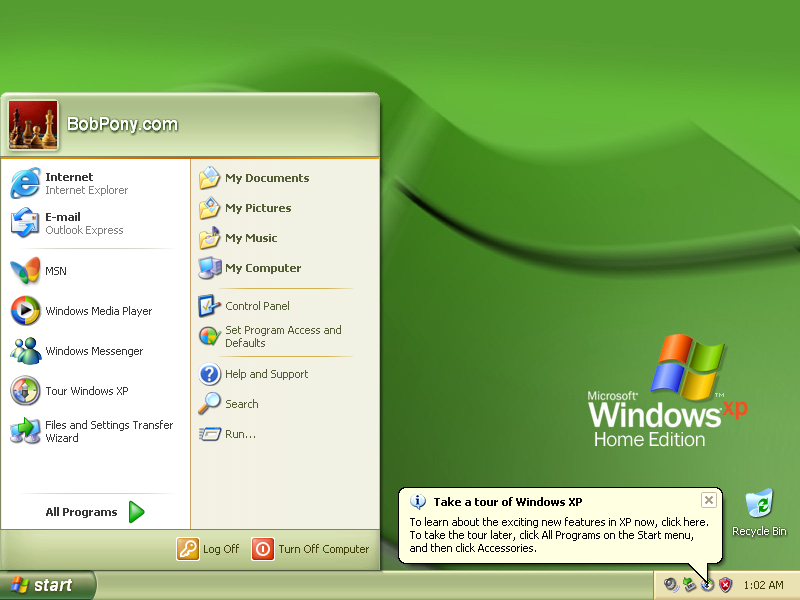Open Control Panel
The height and width of the screenshot is (600, 800).
pyautogui.click(x=286, y=306)
